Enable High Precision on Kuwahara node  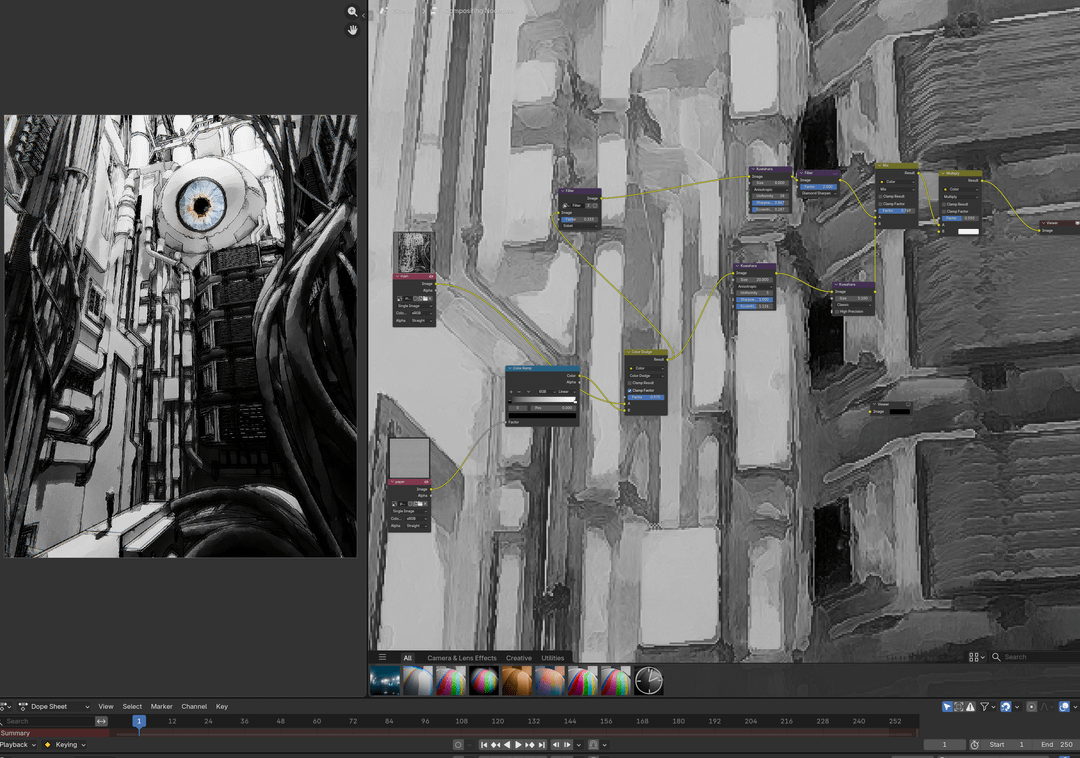[x=838, y=312]
